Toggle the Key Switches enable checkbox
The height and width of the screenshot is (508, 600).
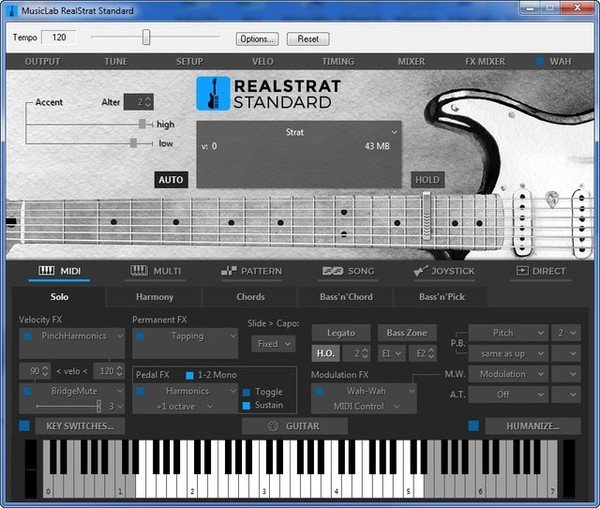[24, 425]
